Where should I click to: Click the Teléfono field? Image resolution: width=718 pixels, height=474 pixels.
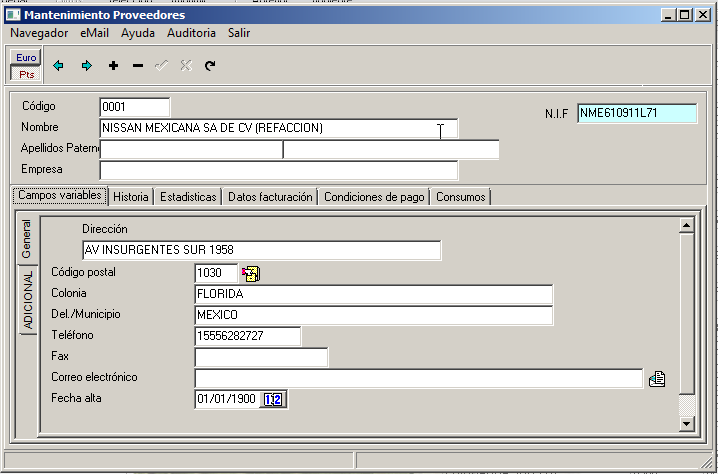click(248, 336)
